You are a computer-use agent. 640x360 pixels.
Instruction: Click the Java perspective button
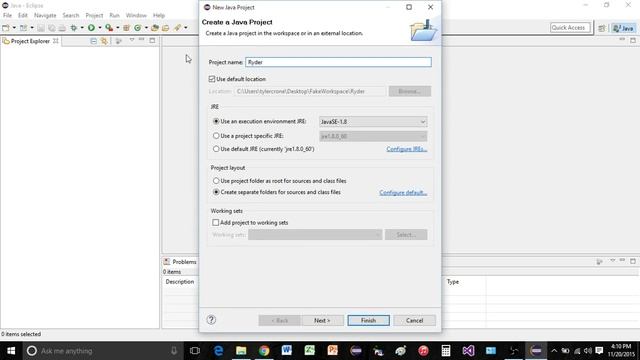pyautogui.click(x=623, y=28)
